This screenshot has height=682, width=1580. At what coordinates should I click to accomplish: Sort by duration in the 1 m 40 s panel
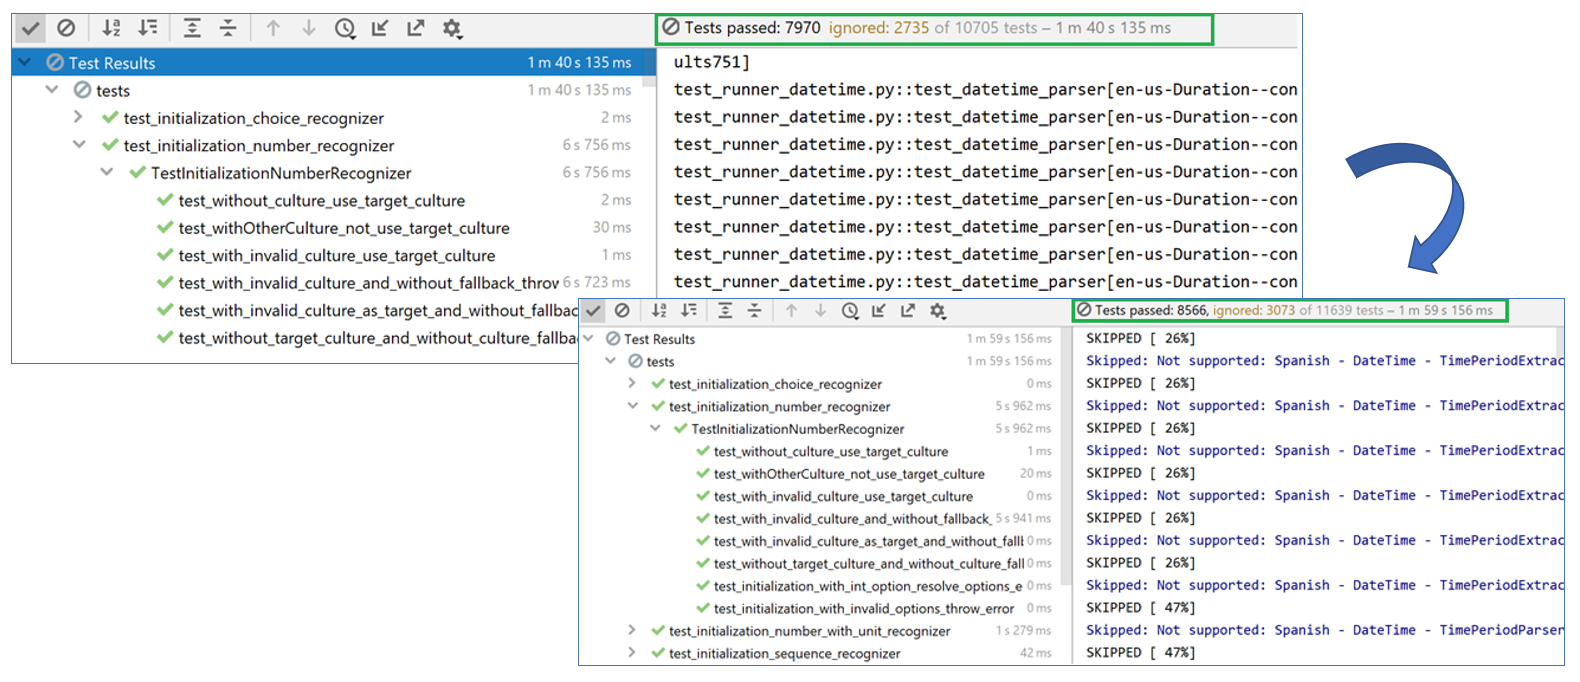tap(147, 28)
